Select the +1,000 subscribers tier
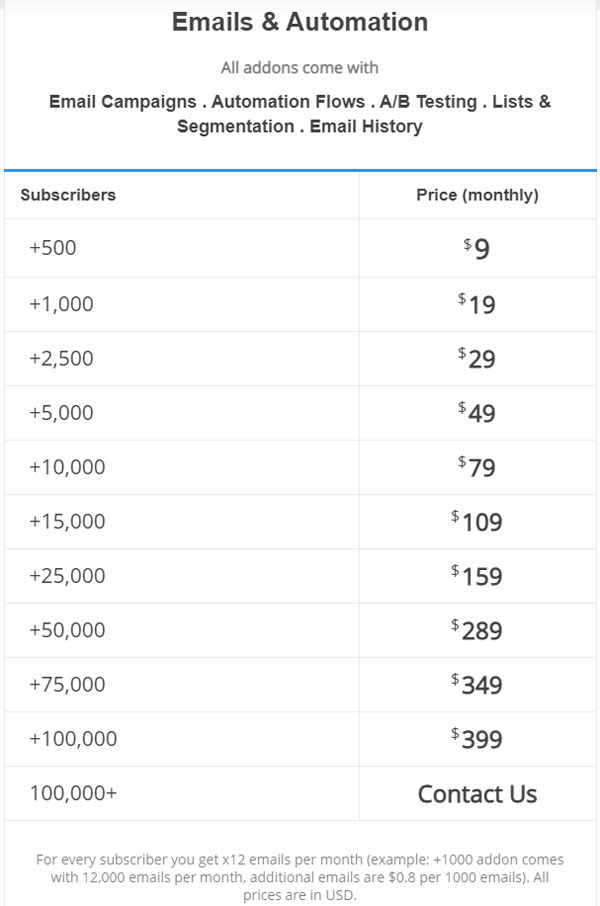Image resolution: width=600 pixels, height=906 pixels. [300, 304]
